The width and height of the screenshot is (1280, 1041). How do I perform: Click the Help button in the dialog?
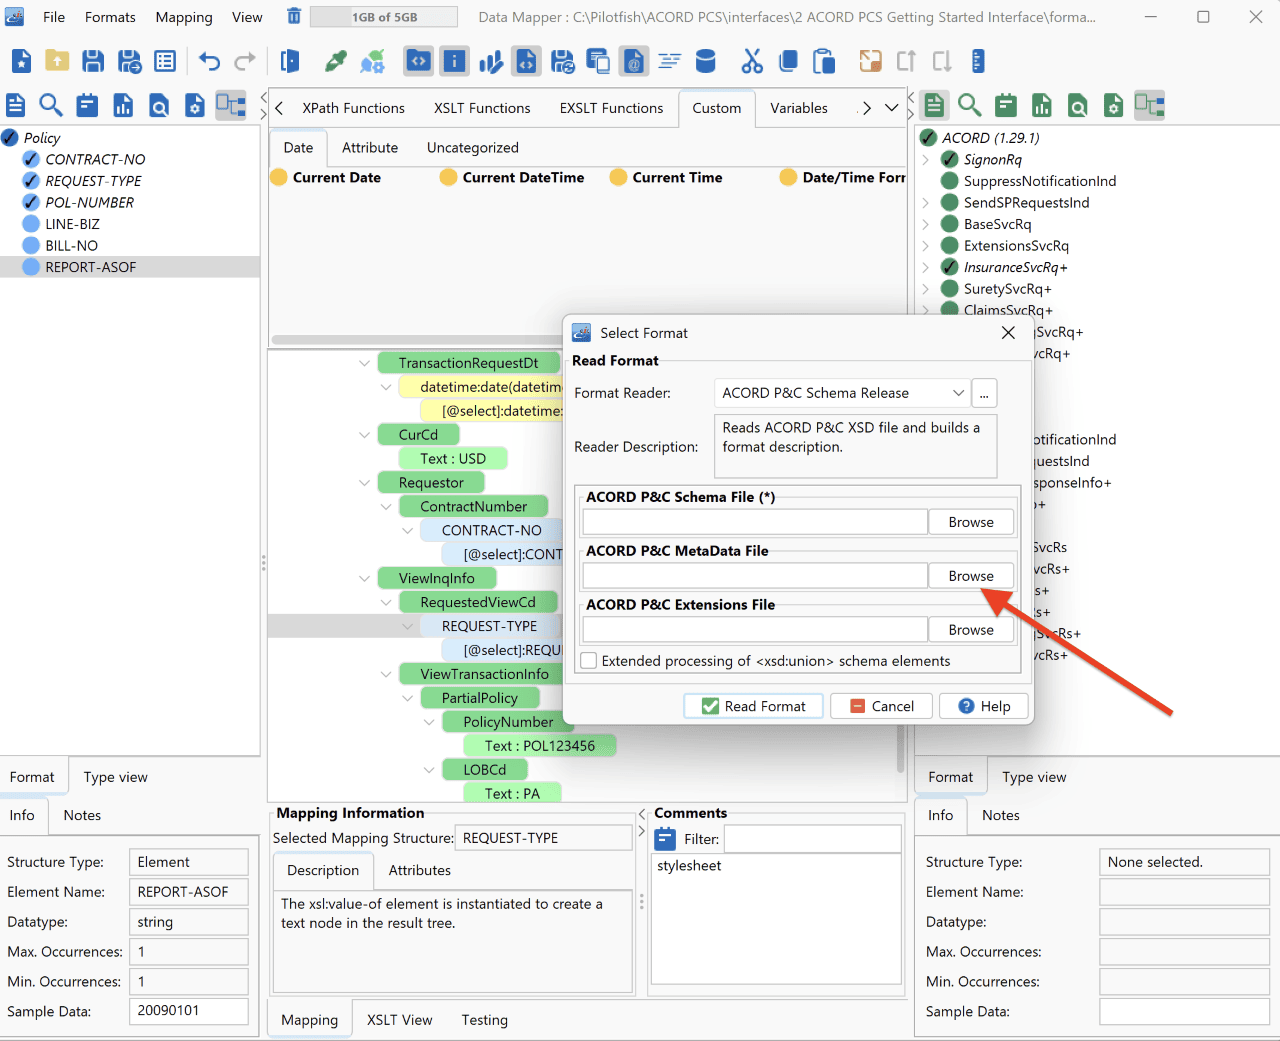tap(984, 706)
